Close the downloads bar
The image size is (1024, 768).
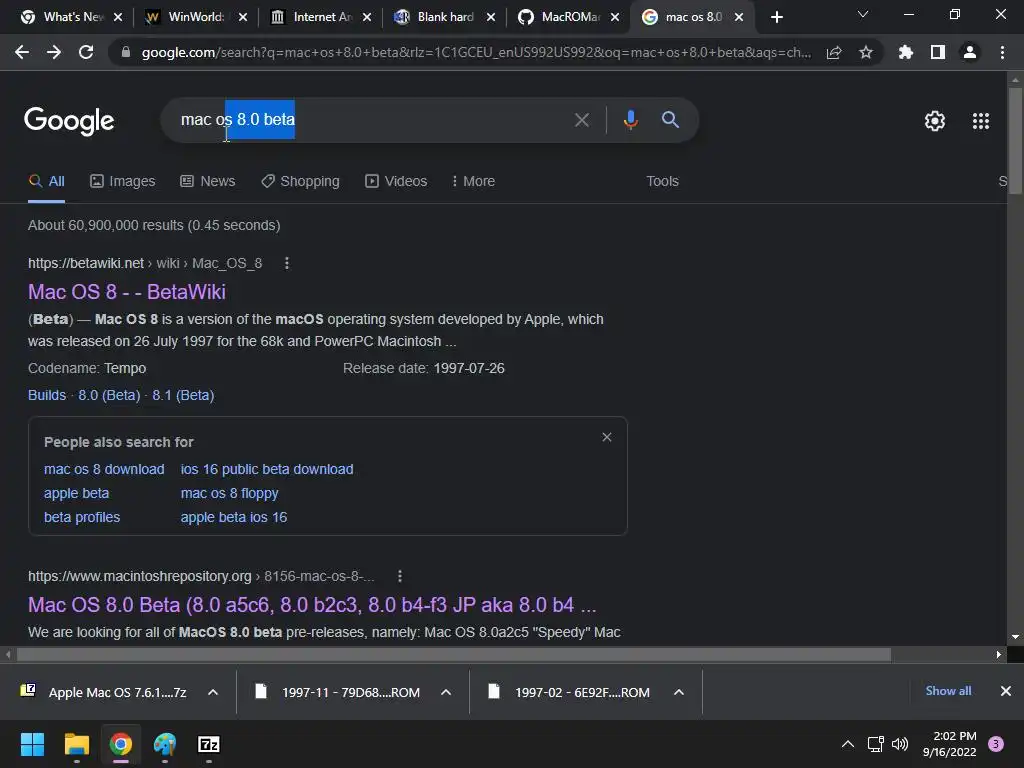point(1006,691)
